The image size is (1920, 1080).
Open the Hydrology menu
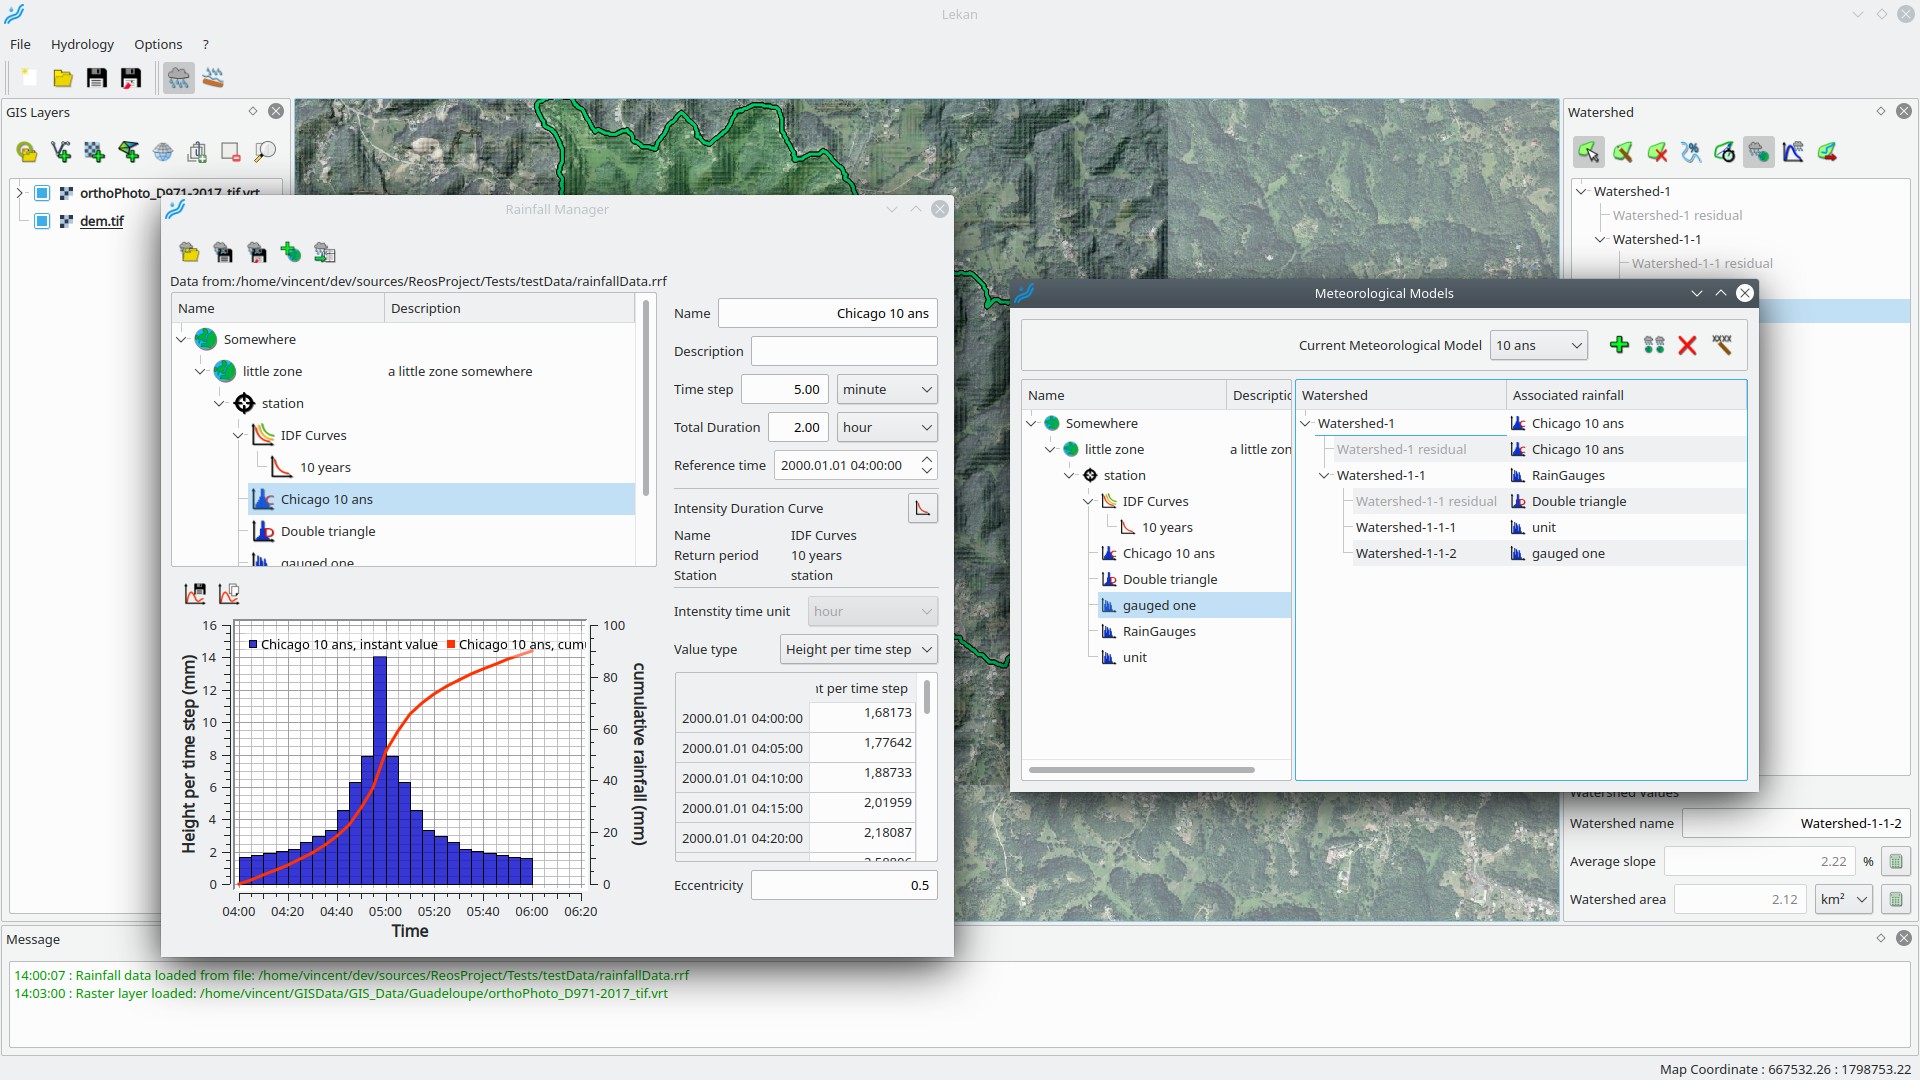point(82,44)
